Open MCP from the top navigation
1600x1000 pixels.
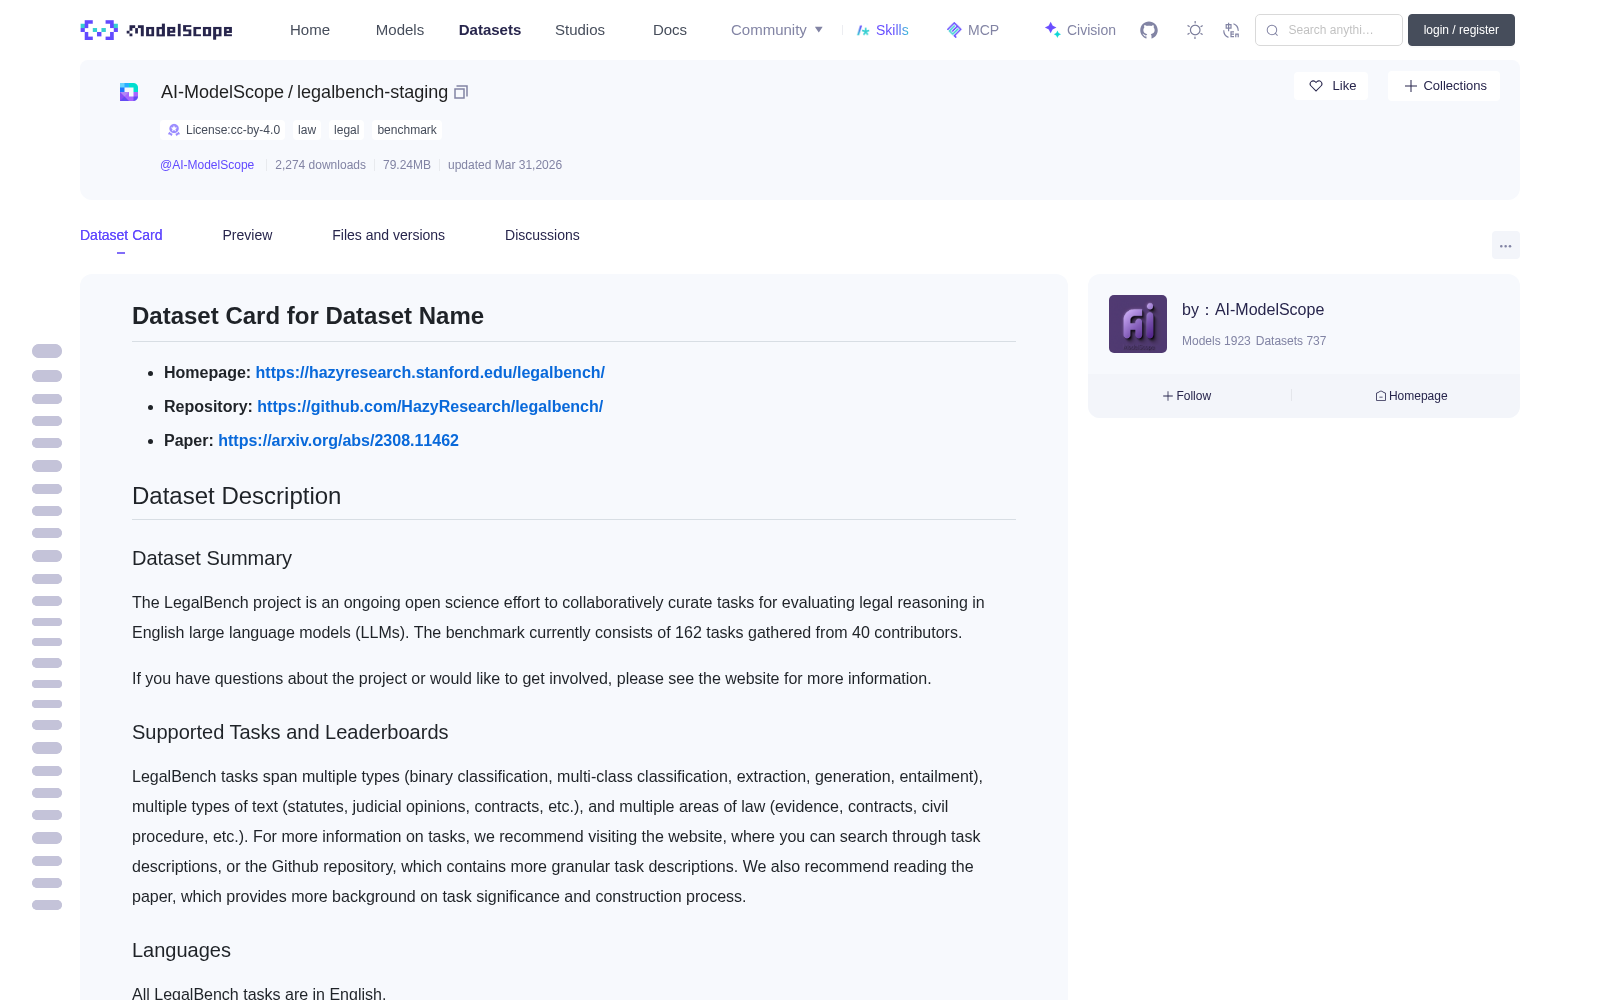(973, 30)
